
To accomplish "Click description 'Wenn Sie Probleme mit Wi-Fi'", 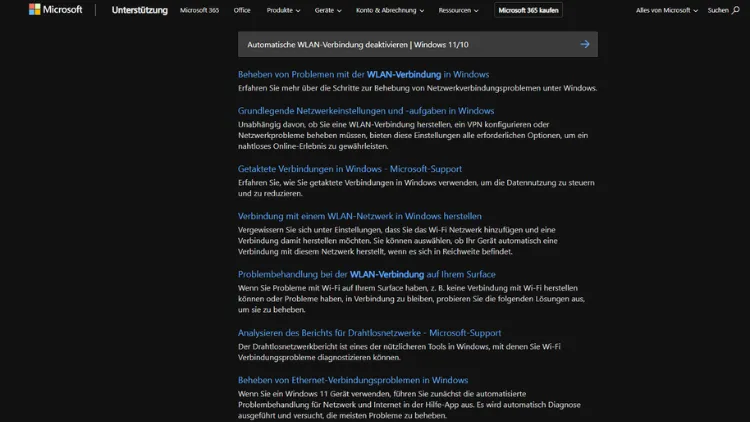I will (411, 299).
